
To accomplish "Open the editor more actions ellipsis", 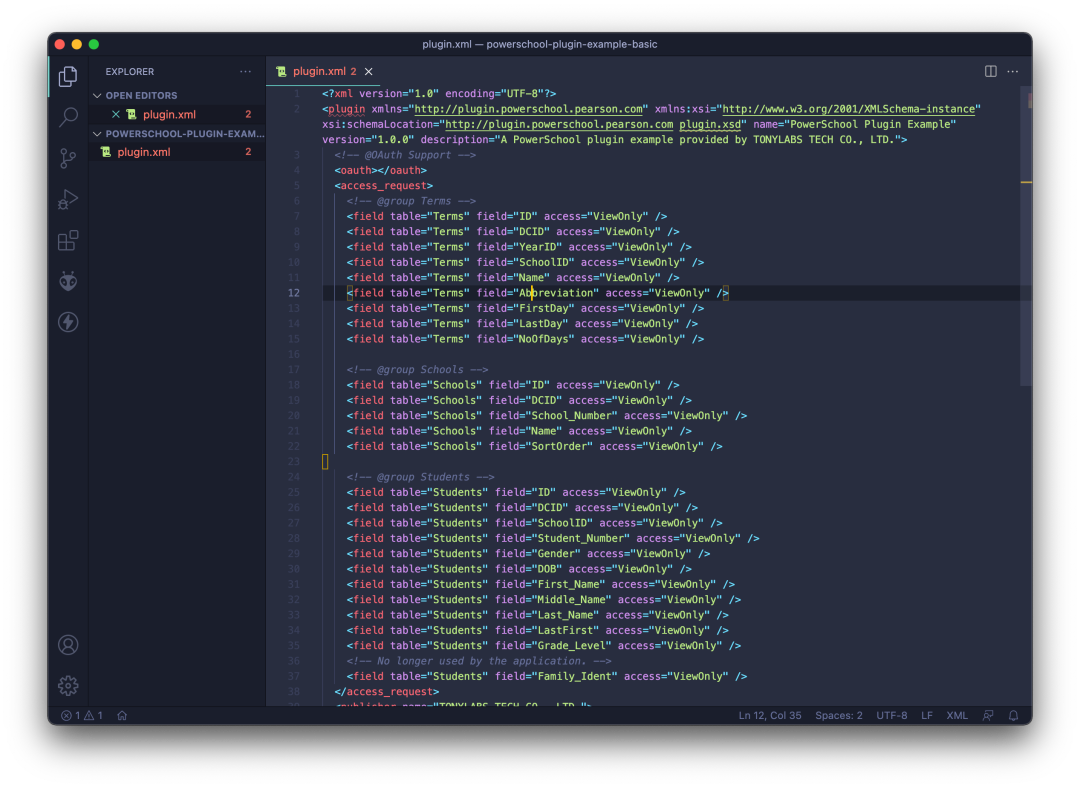I will click(1012, 72).
